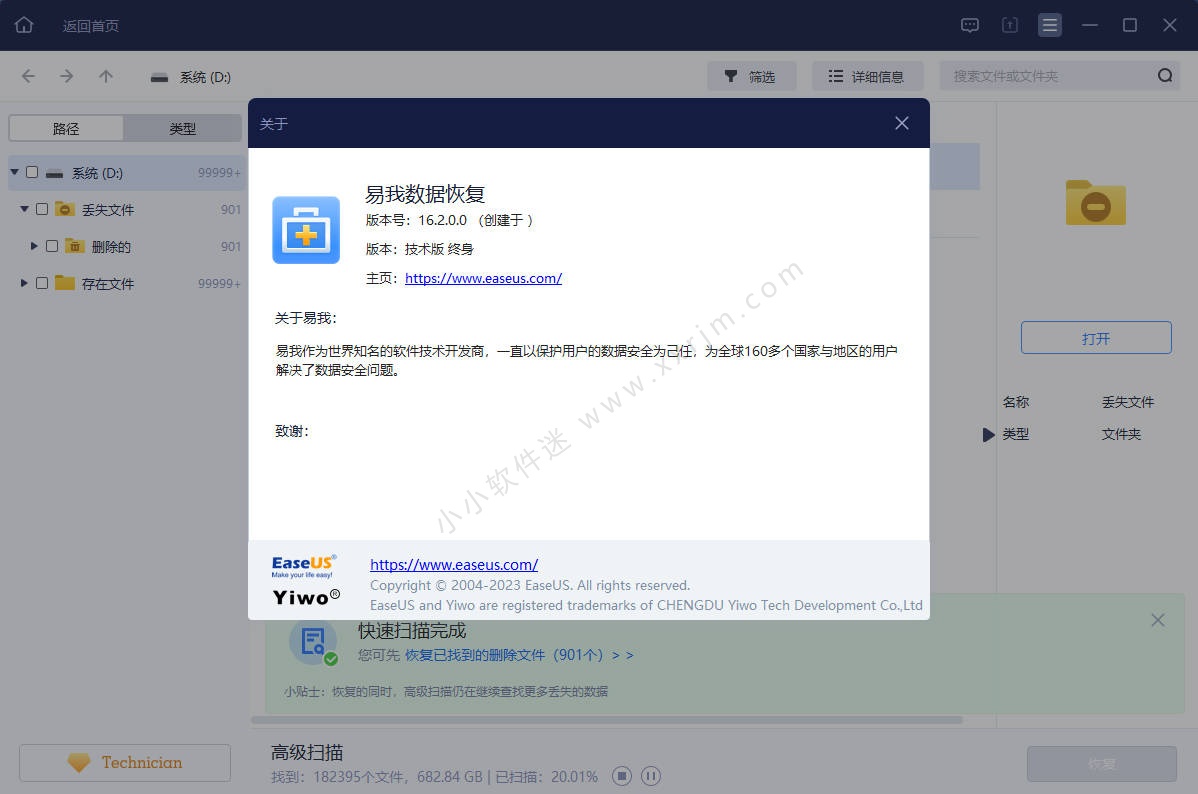Click the home icon in the title bar

[24, 25]
